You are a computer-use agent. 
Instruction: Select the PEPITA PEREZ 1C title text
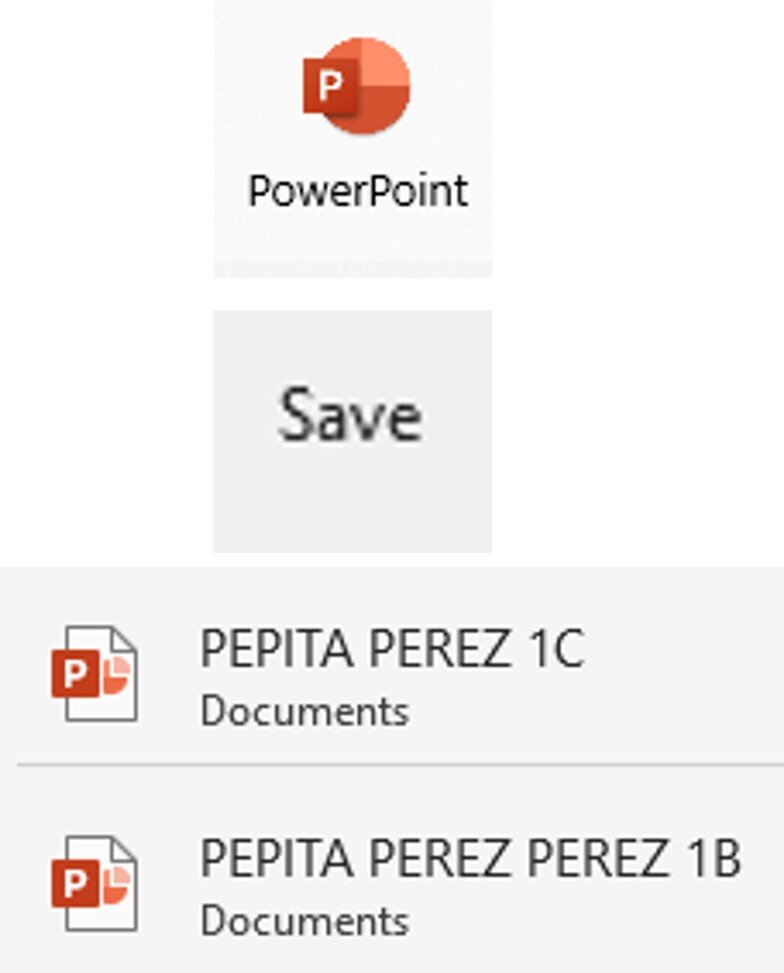point(391,650)
